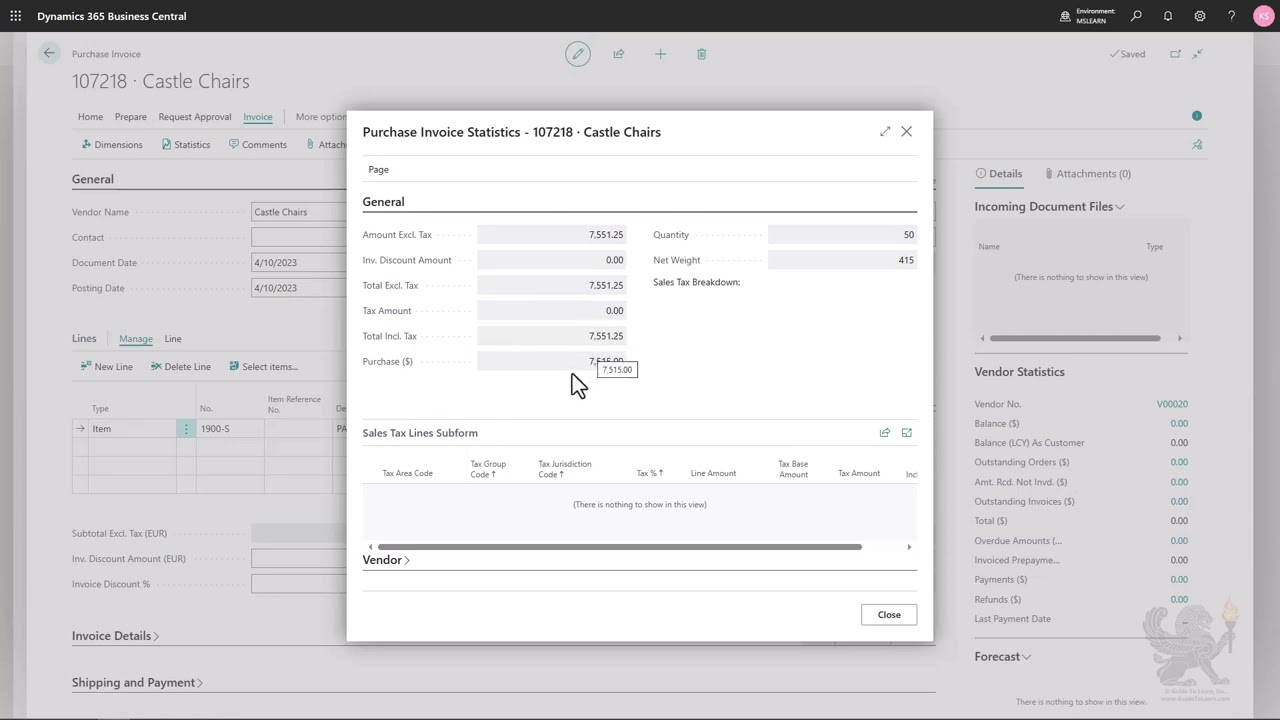Image resolution: width=1280 pixels, height=720 pixels.
Task: Click the pencil edit icon on invoice
Action: click(x=578, y=54)
